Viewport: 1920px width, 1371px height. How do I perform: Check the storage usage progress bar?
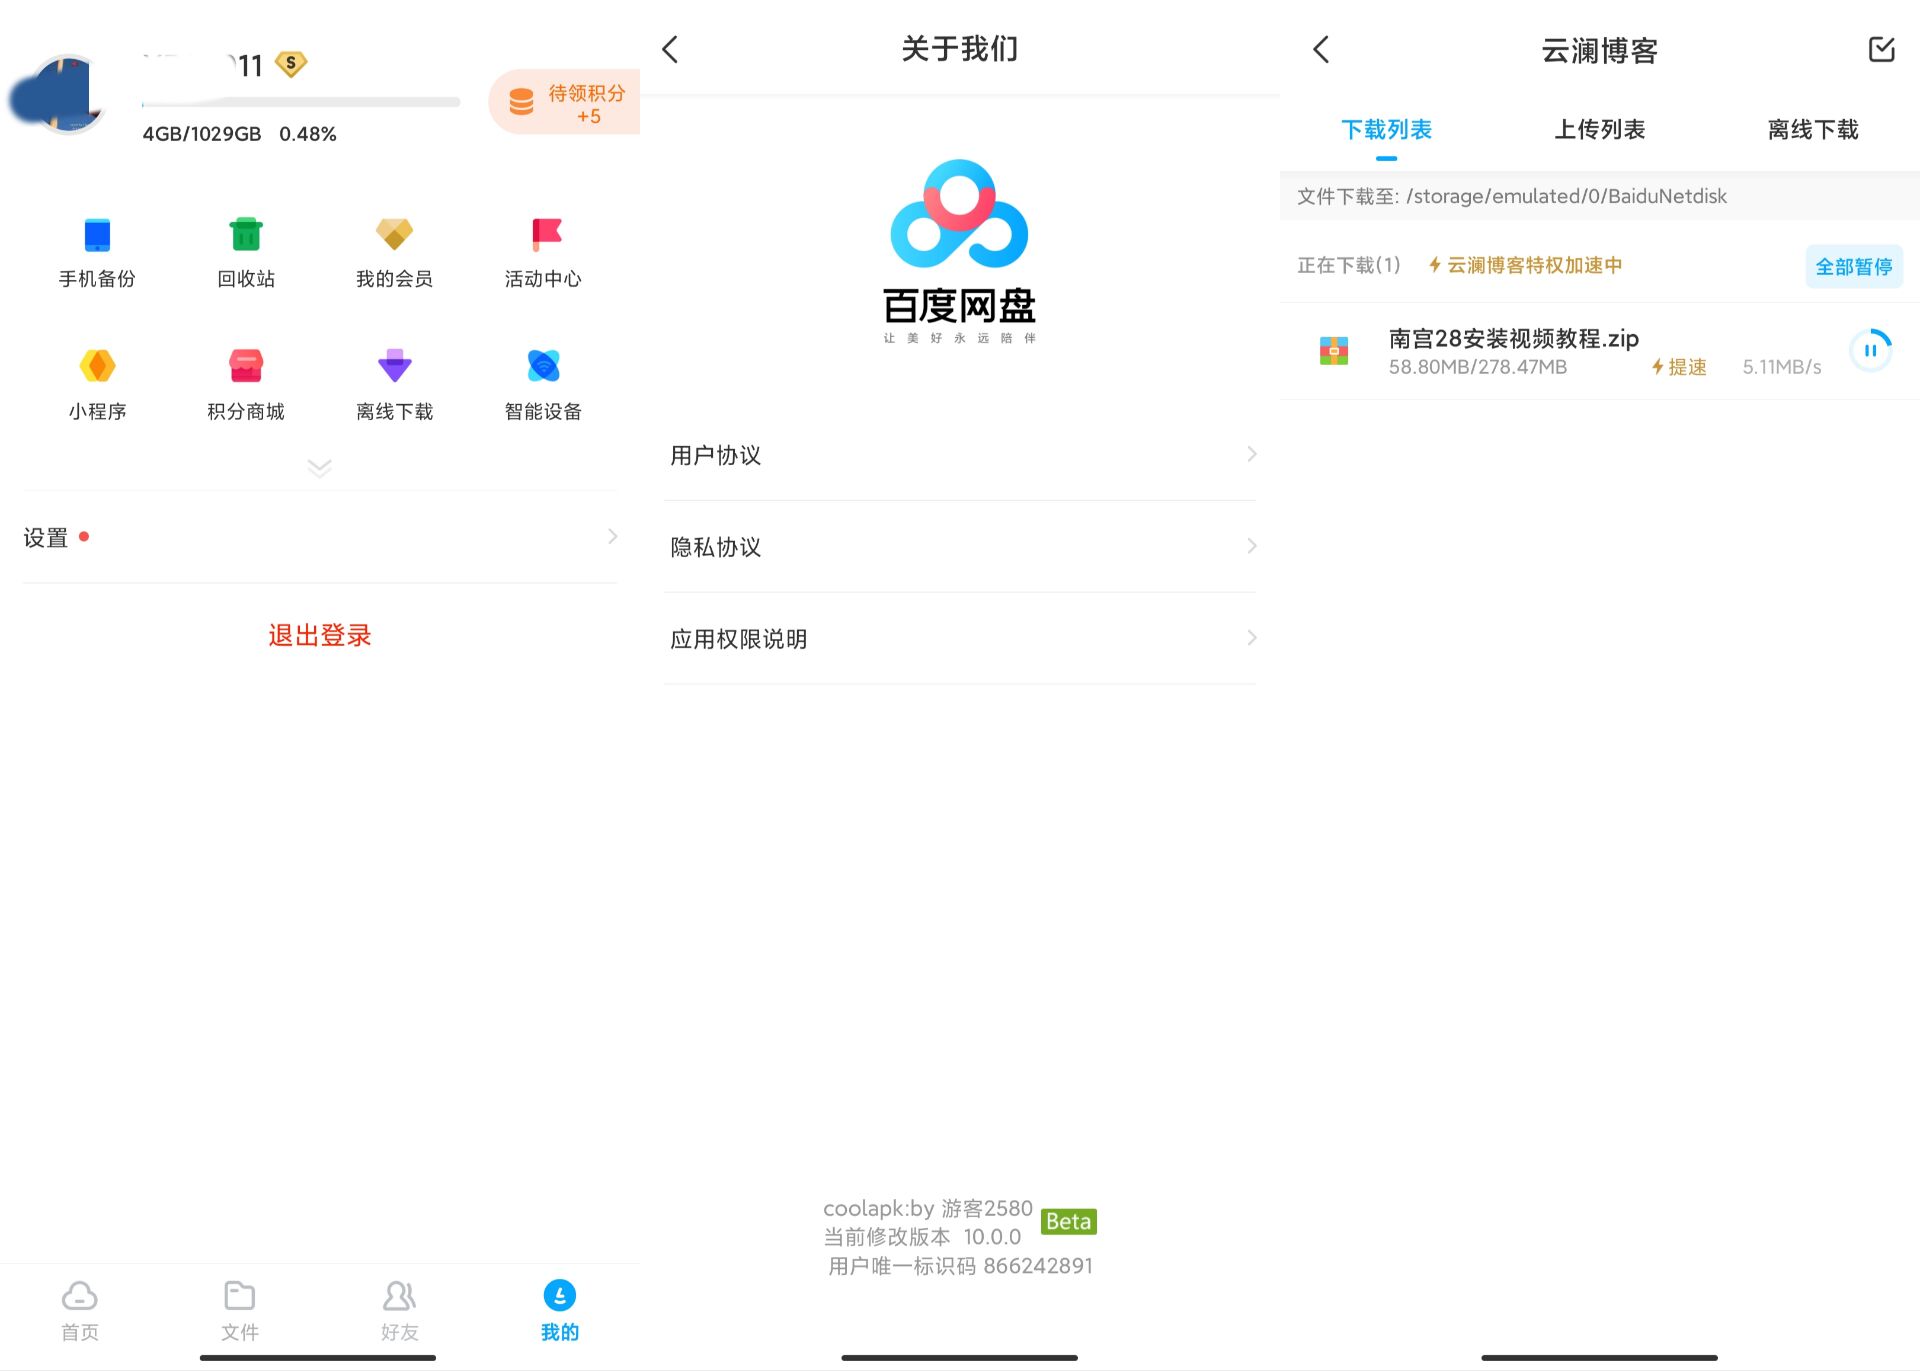pos(300,101)
